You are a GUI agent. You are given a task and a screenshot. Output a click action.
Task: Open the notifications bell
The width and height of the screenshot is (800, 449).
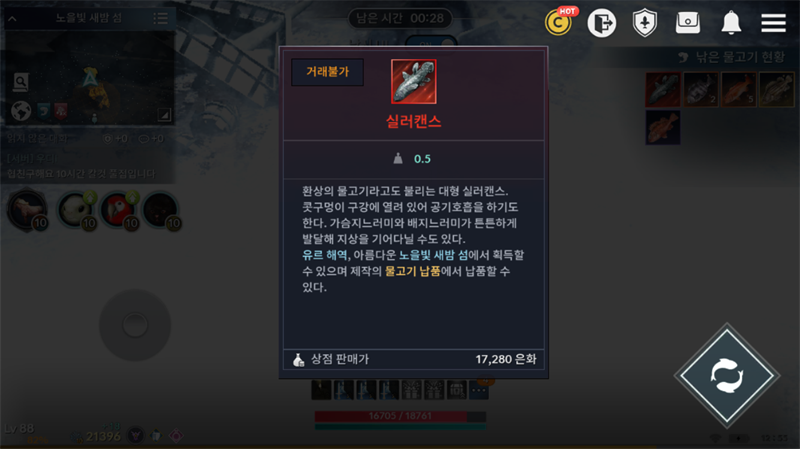coord(731,23)
